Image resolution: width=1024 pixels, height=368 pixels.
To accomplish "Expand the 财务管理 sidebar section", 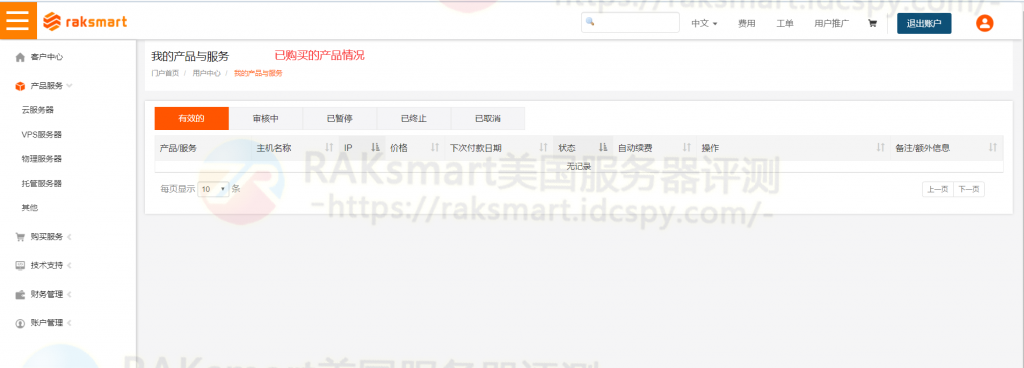I will pyautogui.click(x=69, y=294).
